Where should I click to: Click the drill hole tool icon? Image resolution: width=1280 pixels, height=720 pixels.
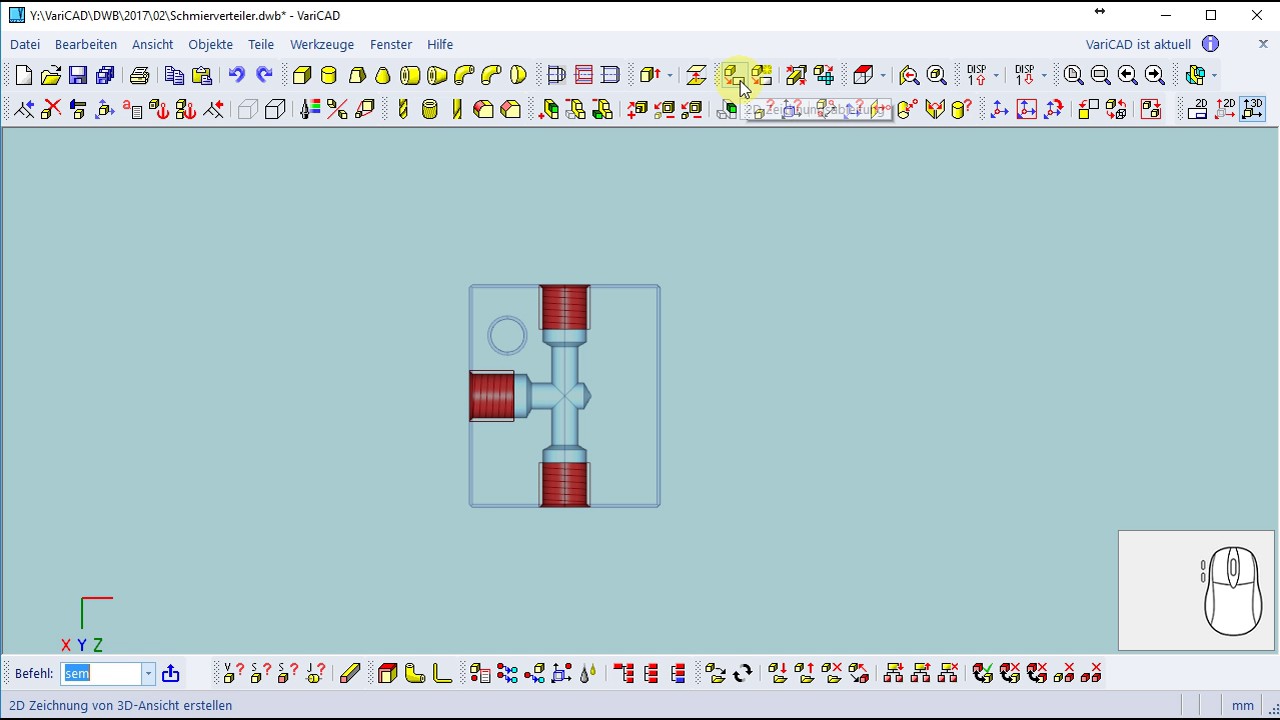(x=403, y=109)
